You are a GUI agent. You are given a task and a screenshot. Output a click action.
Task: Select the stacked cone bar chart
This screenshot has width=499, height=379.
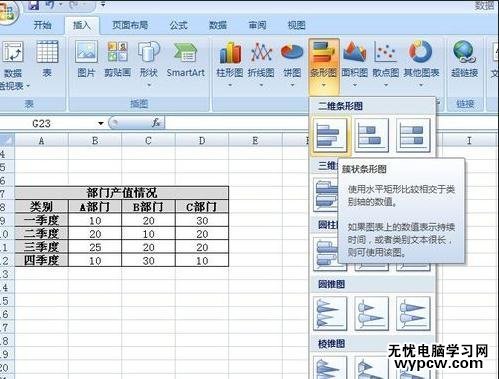[371, 314]
